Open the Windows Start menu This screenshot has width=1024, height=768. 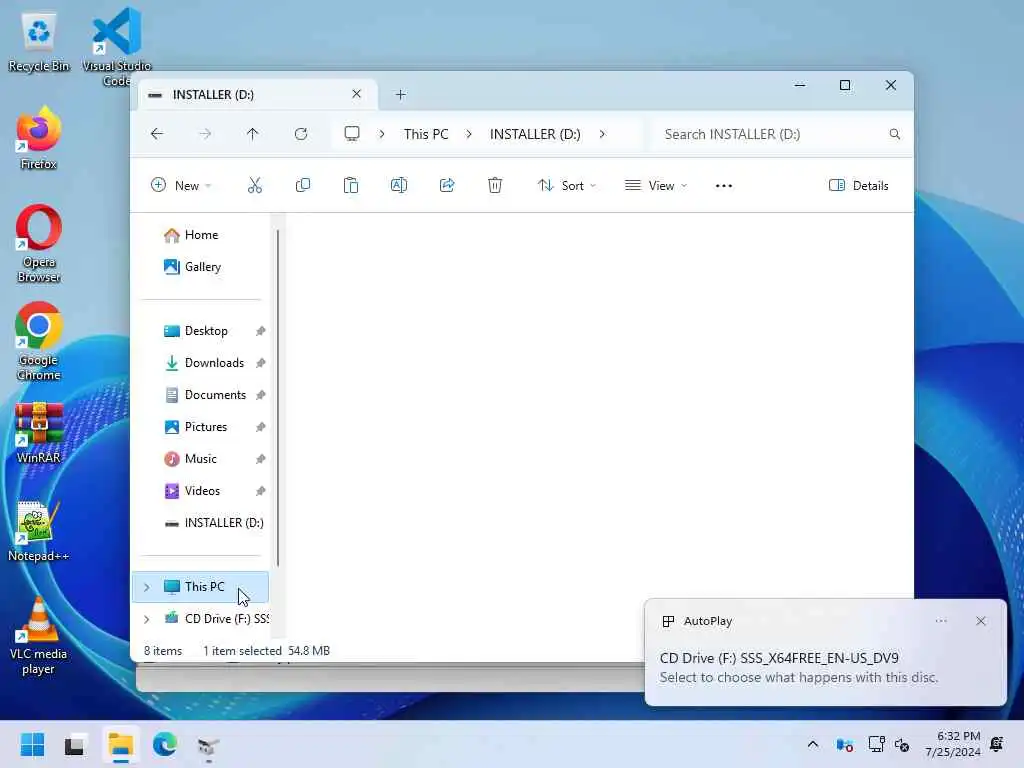click(32, 744)
